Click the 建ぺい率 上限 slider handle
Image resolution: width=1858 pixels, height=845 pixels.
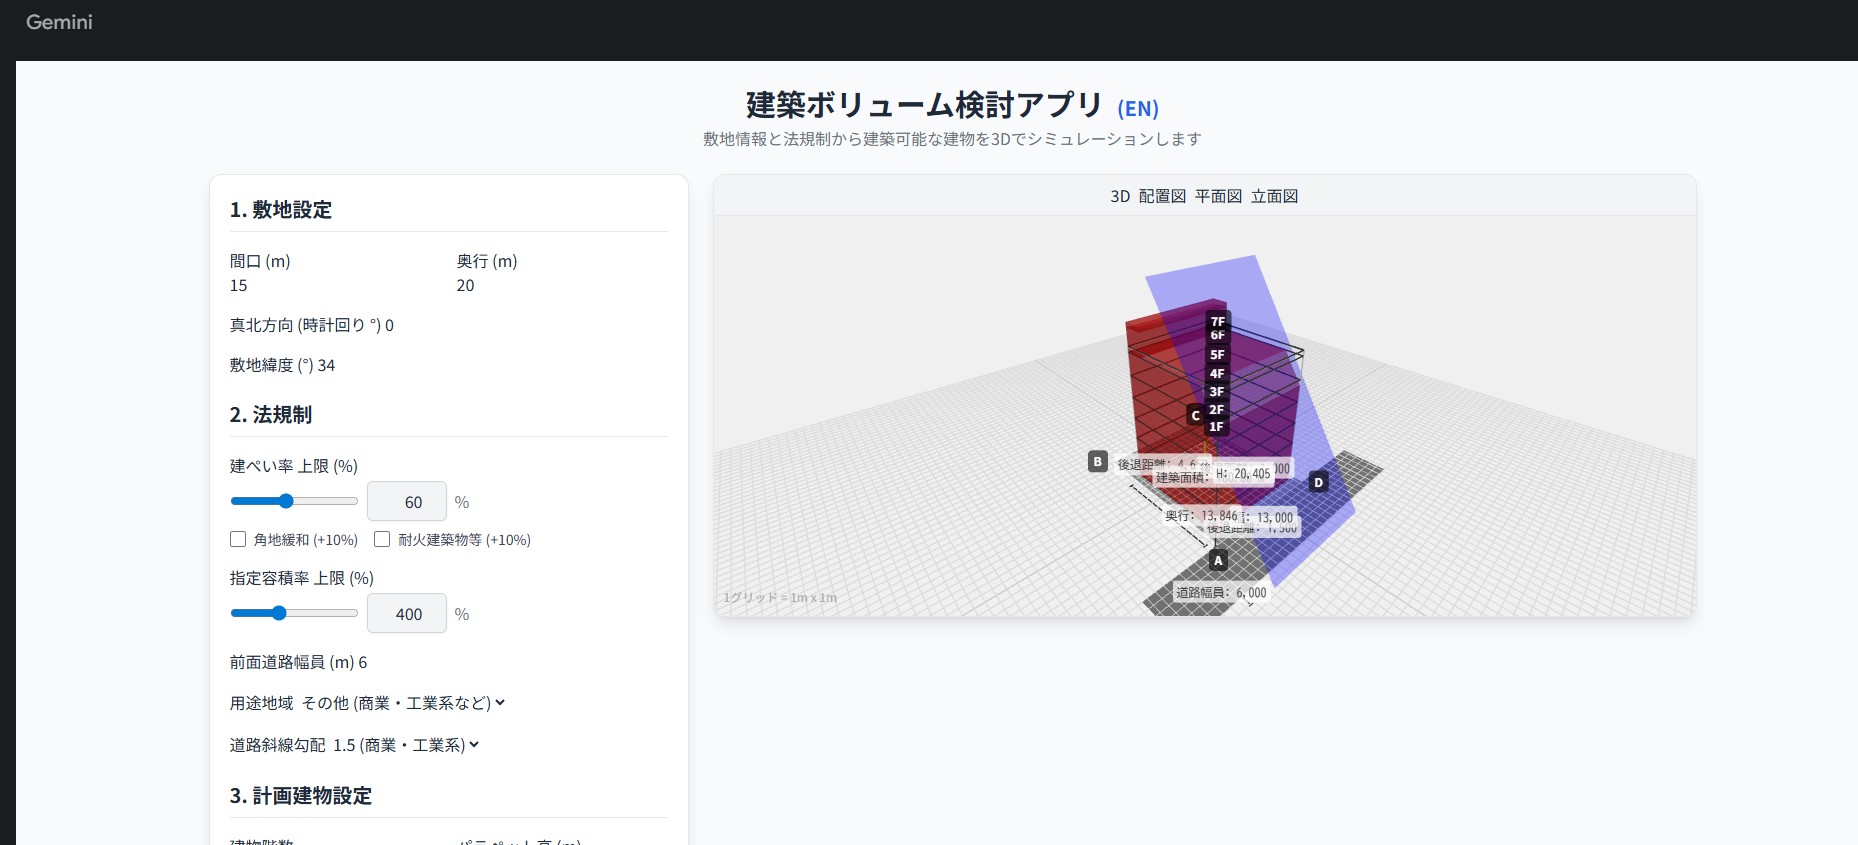click(x=286, y=501)
